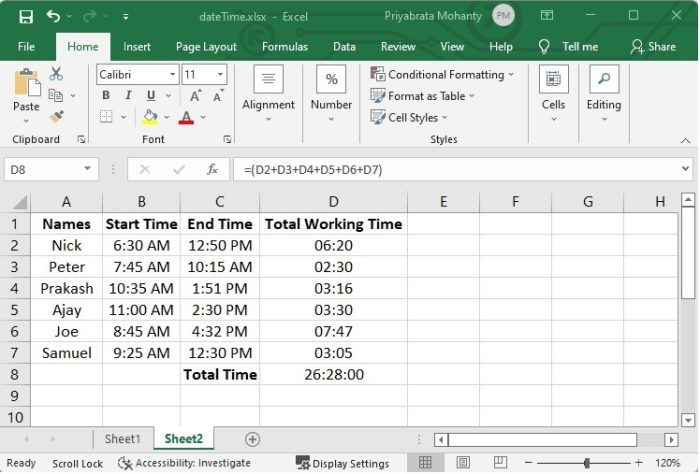Click the Cut scissors icon
This screenshot has width=700, height=474.
point(55,75)
